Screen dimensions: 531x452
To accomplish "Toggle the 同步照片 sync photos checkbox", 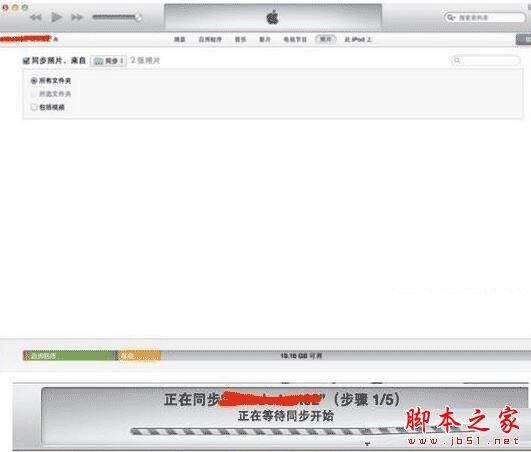I will (26, 61).
